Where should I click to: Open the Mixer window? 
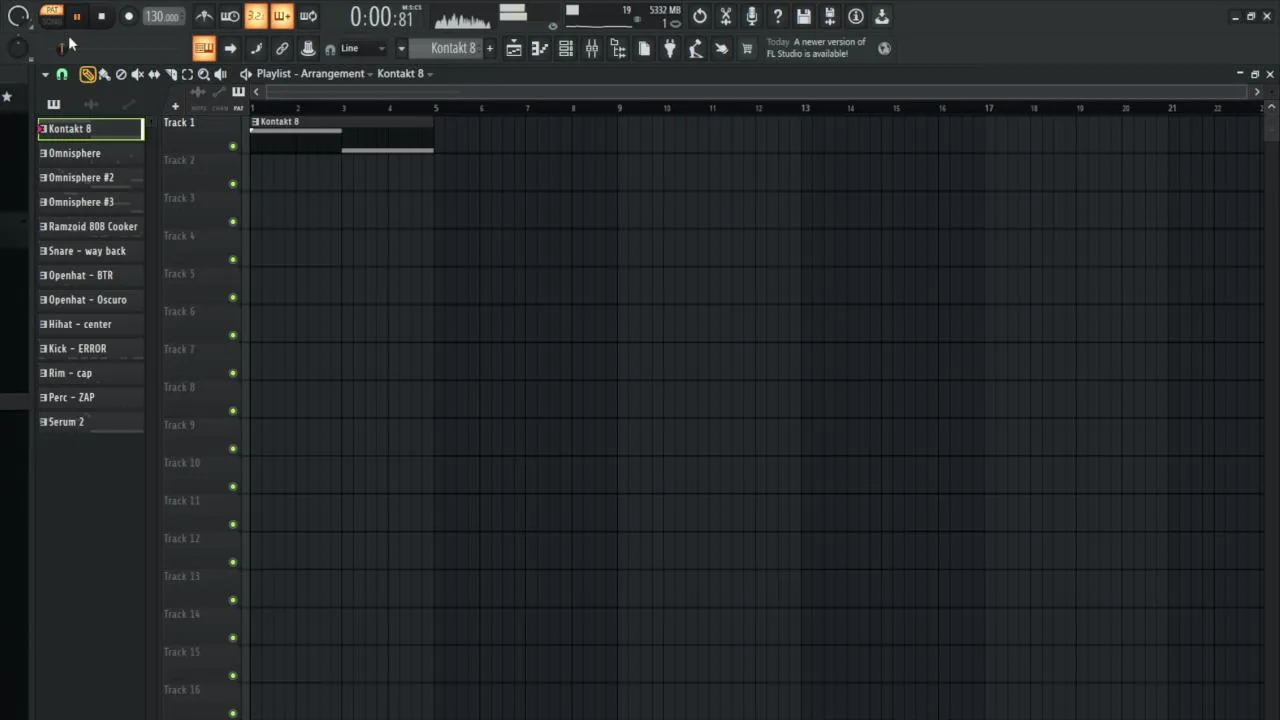592,48
